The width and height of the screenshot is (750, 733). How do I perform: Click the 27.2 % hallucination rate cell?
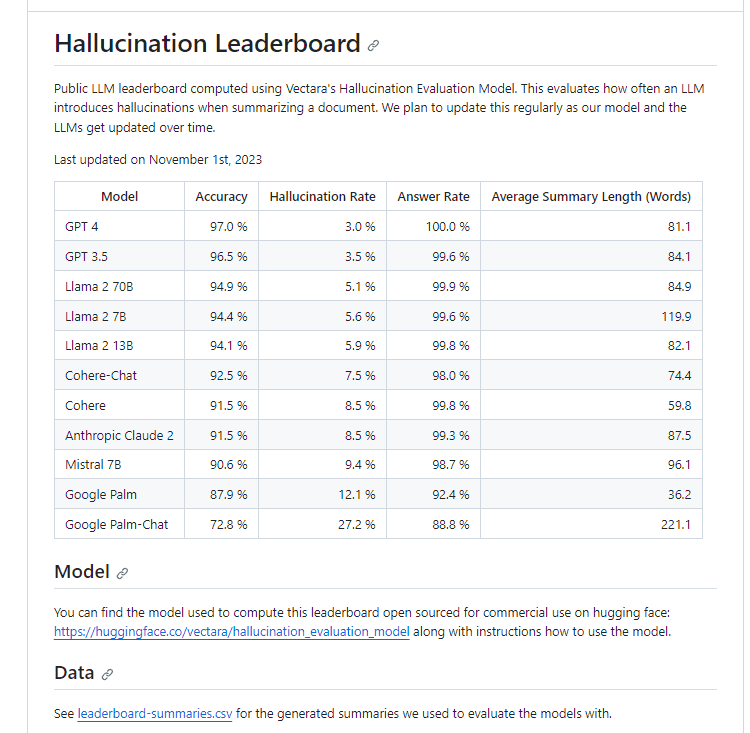tap(322, 524)
